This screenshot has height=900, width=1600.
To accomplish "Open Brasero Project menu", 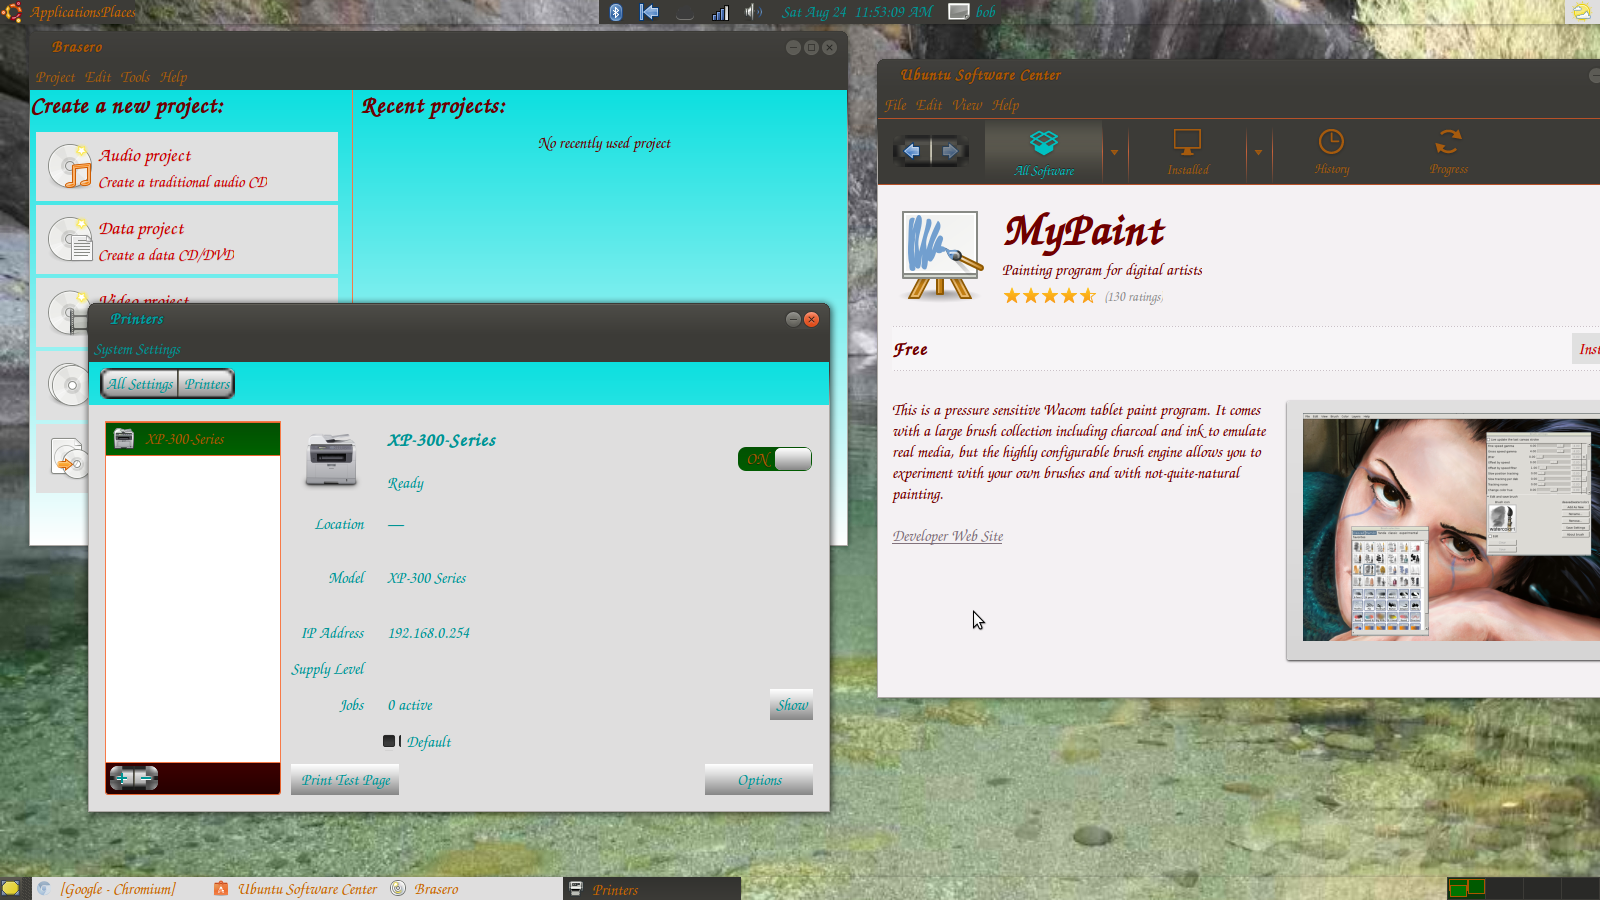I will tap(55, 77).
